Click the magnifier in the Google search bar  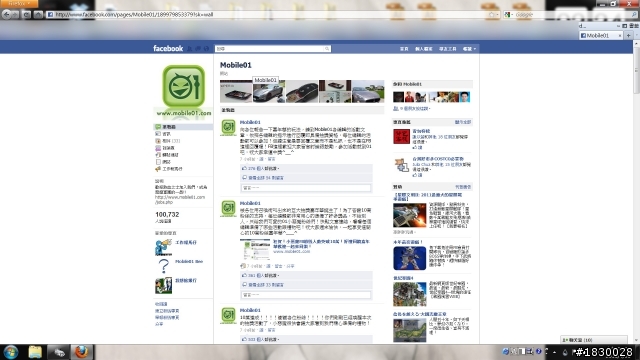point(634,15)
